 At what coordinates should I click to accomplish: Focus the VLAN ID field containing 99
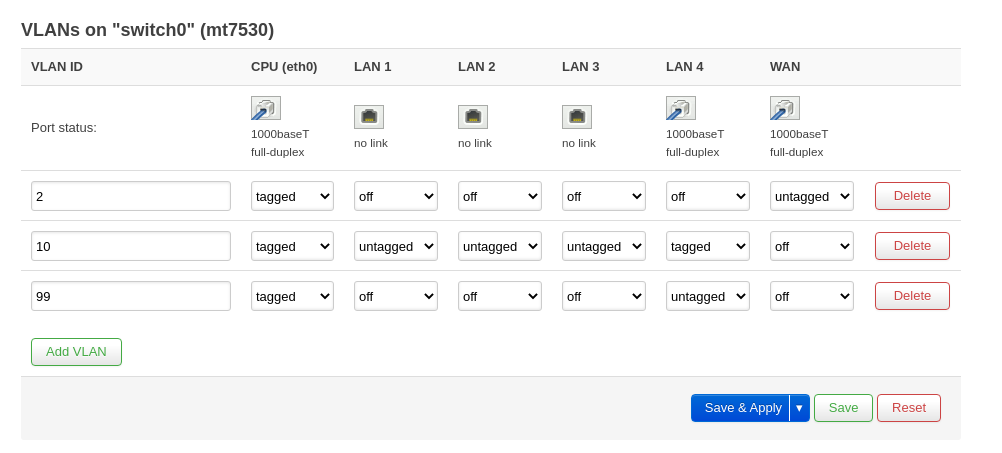[x=131, y=296]
